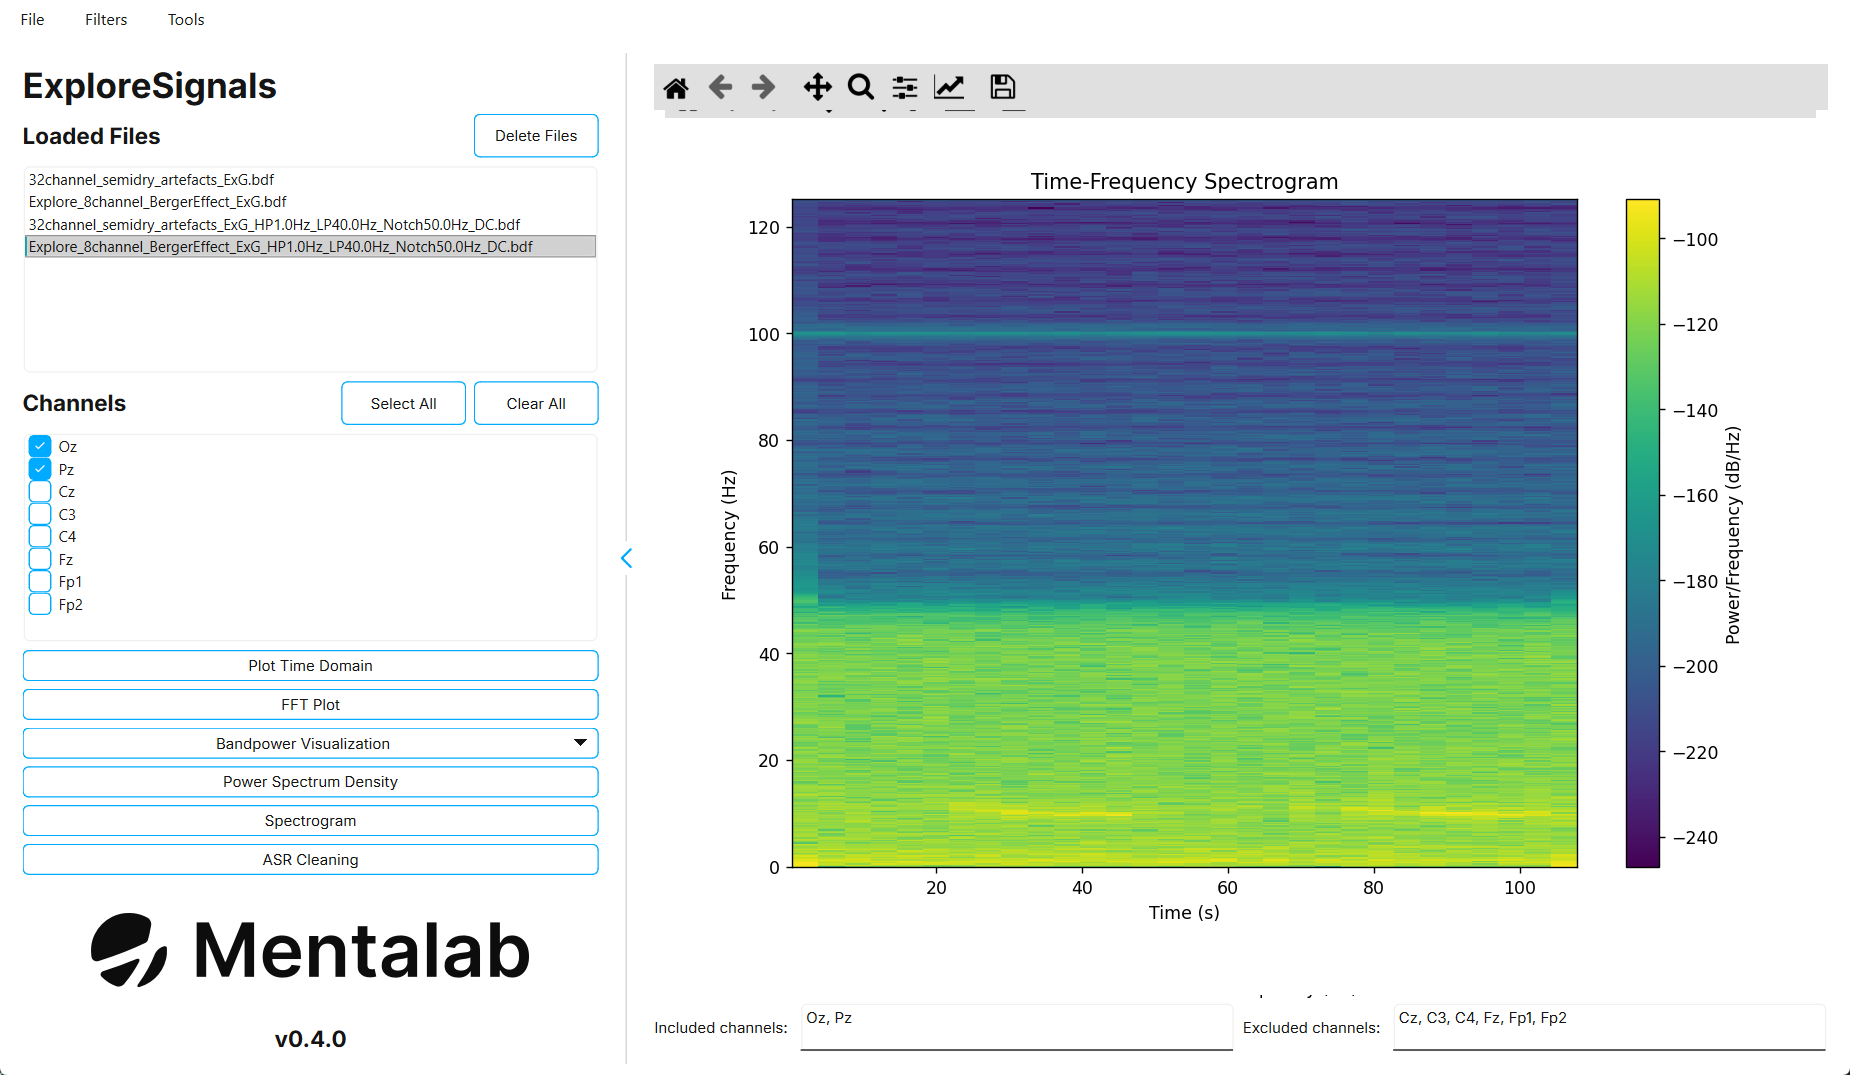1850x1075 pixels.
Task: Open the Filters menu
Action: coord(106,20)
